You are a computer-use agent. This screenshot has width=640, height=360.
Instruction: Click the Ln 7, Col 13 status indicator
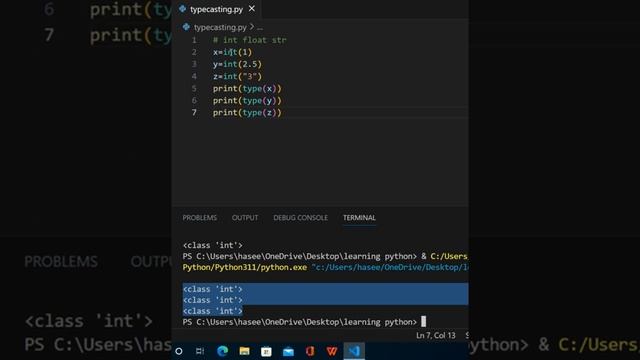[436, 336]
